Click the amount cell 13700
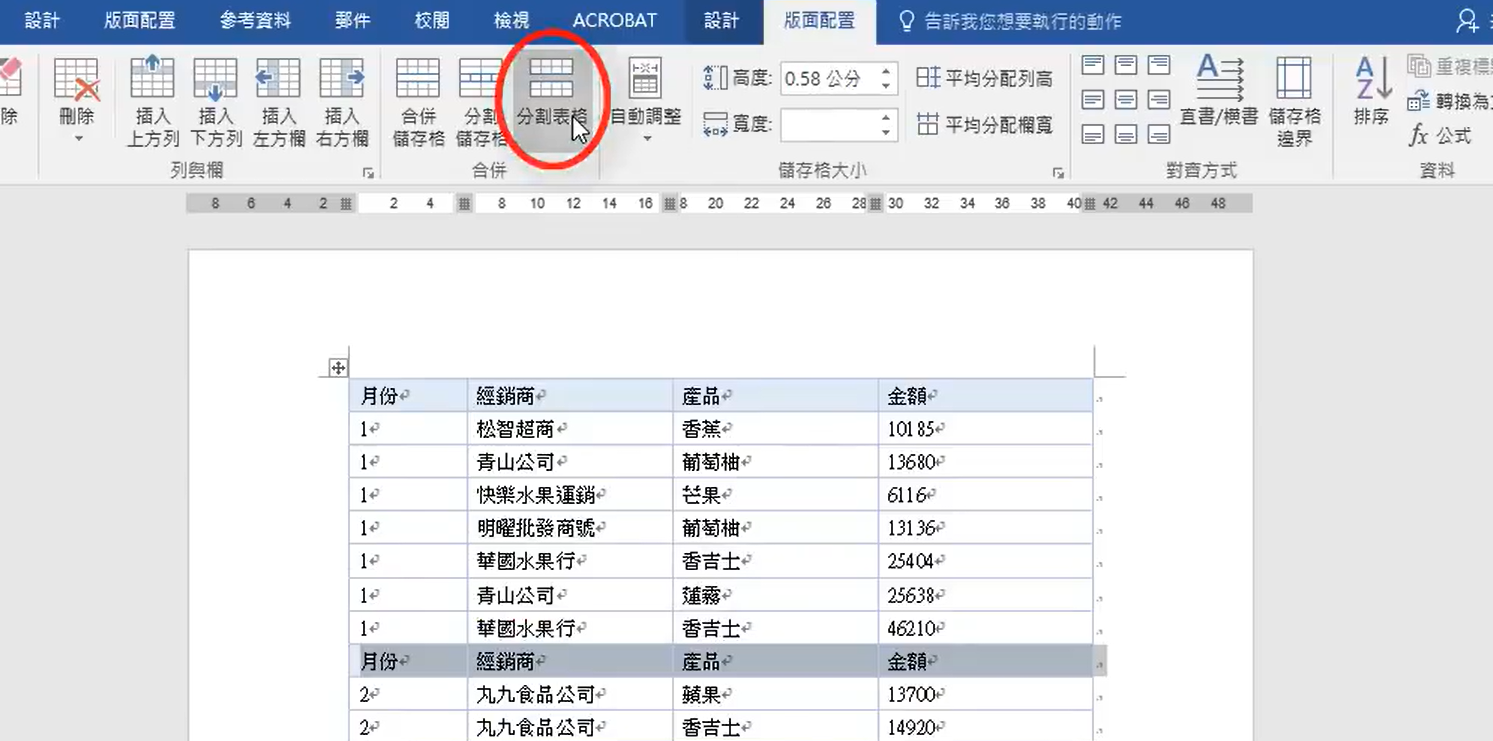Screen dimensions: 1493x741 coord(985,694)
